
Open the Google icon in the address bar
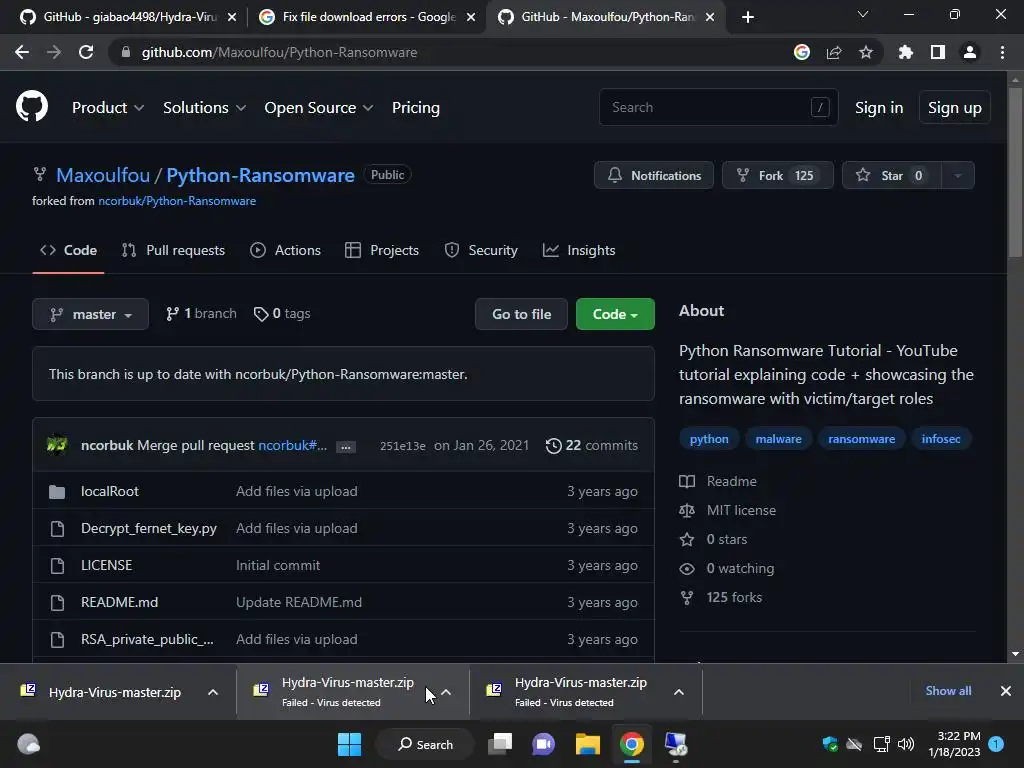coord(802,52)
